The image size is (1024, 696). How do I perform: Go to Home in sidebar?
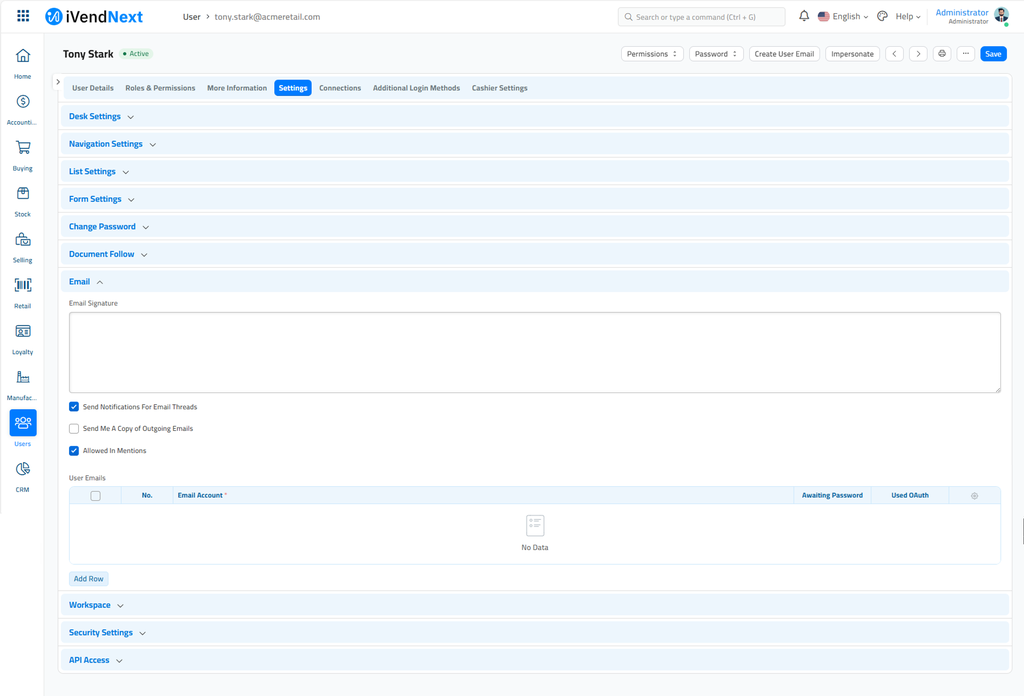(x=23, y=63)
